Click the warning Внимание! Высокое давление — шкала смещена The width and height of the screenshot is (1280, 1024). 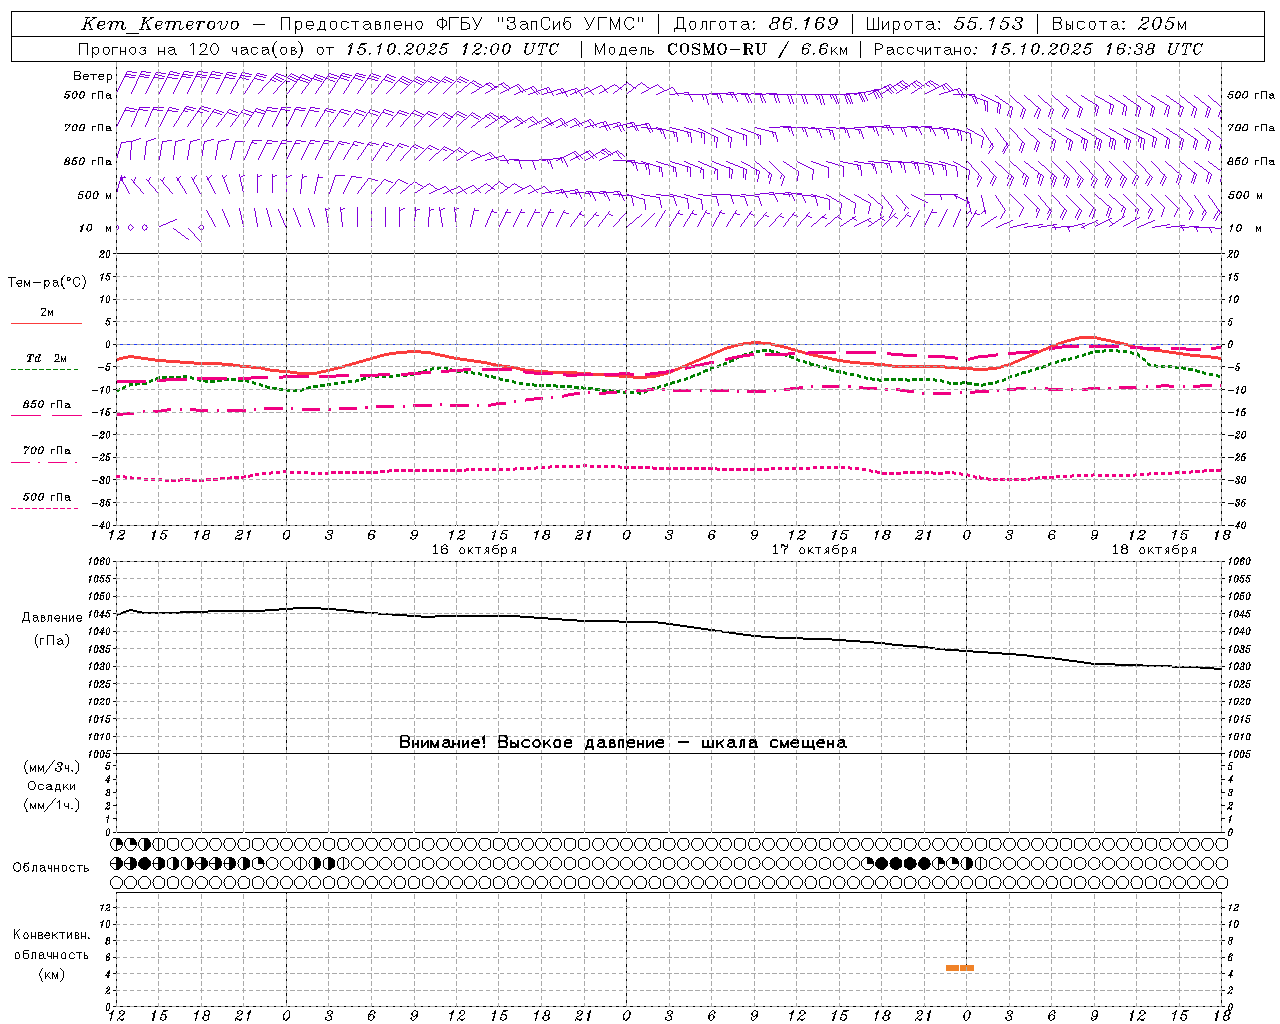pos(623,743)
